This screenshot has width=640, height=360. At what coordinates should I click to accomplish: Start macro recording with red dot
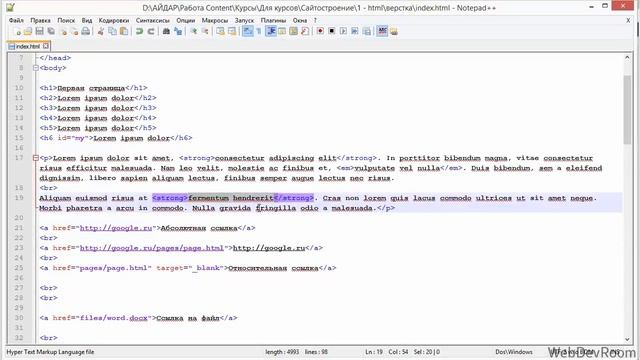point(320,31)
